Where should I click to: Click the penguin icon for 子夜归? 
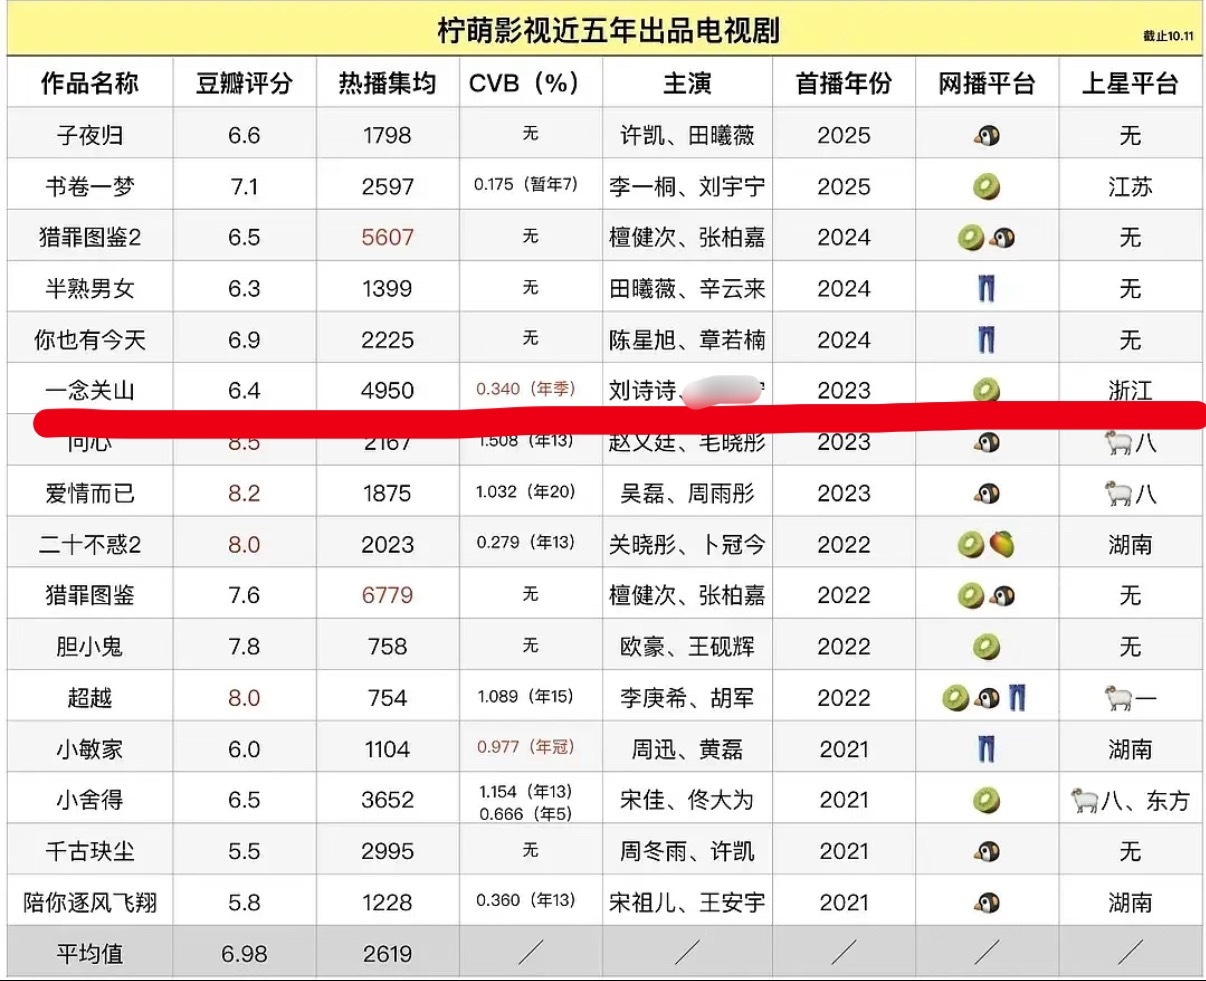click(x=986, y=133)
